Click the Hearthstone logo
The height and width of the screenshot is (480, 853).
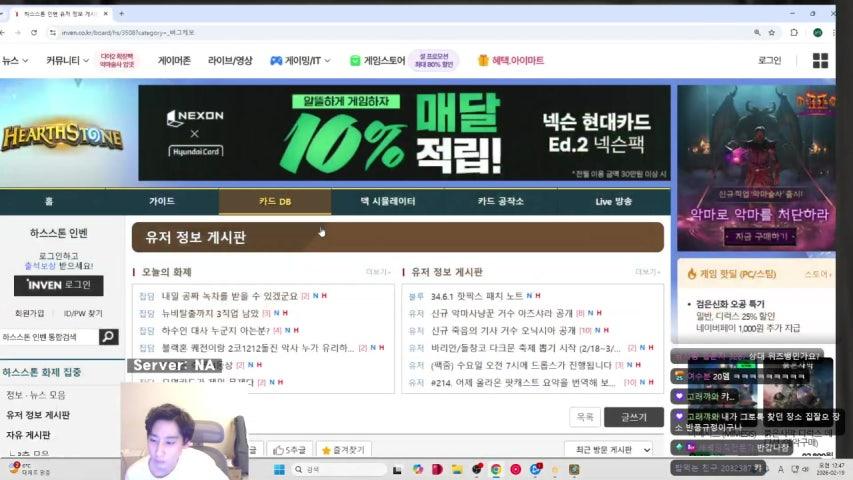(62, 136)
